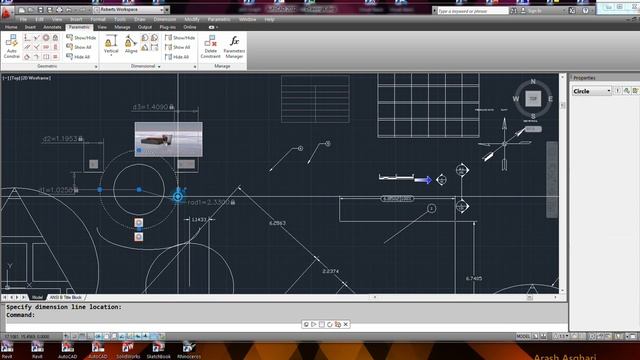Click the Plot icon in quick access toolbar

[x=59, y=10]
